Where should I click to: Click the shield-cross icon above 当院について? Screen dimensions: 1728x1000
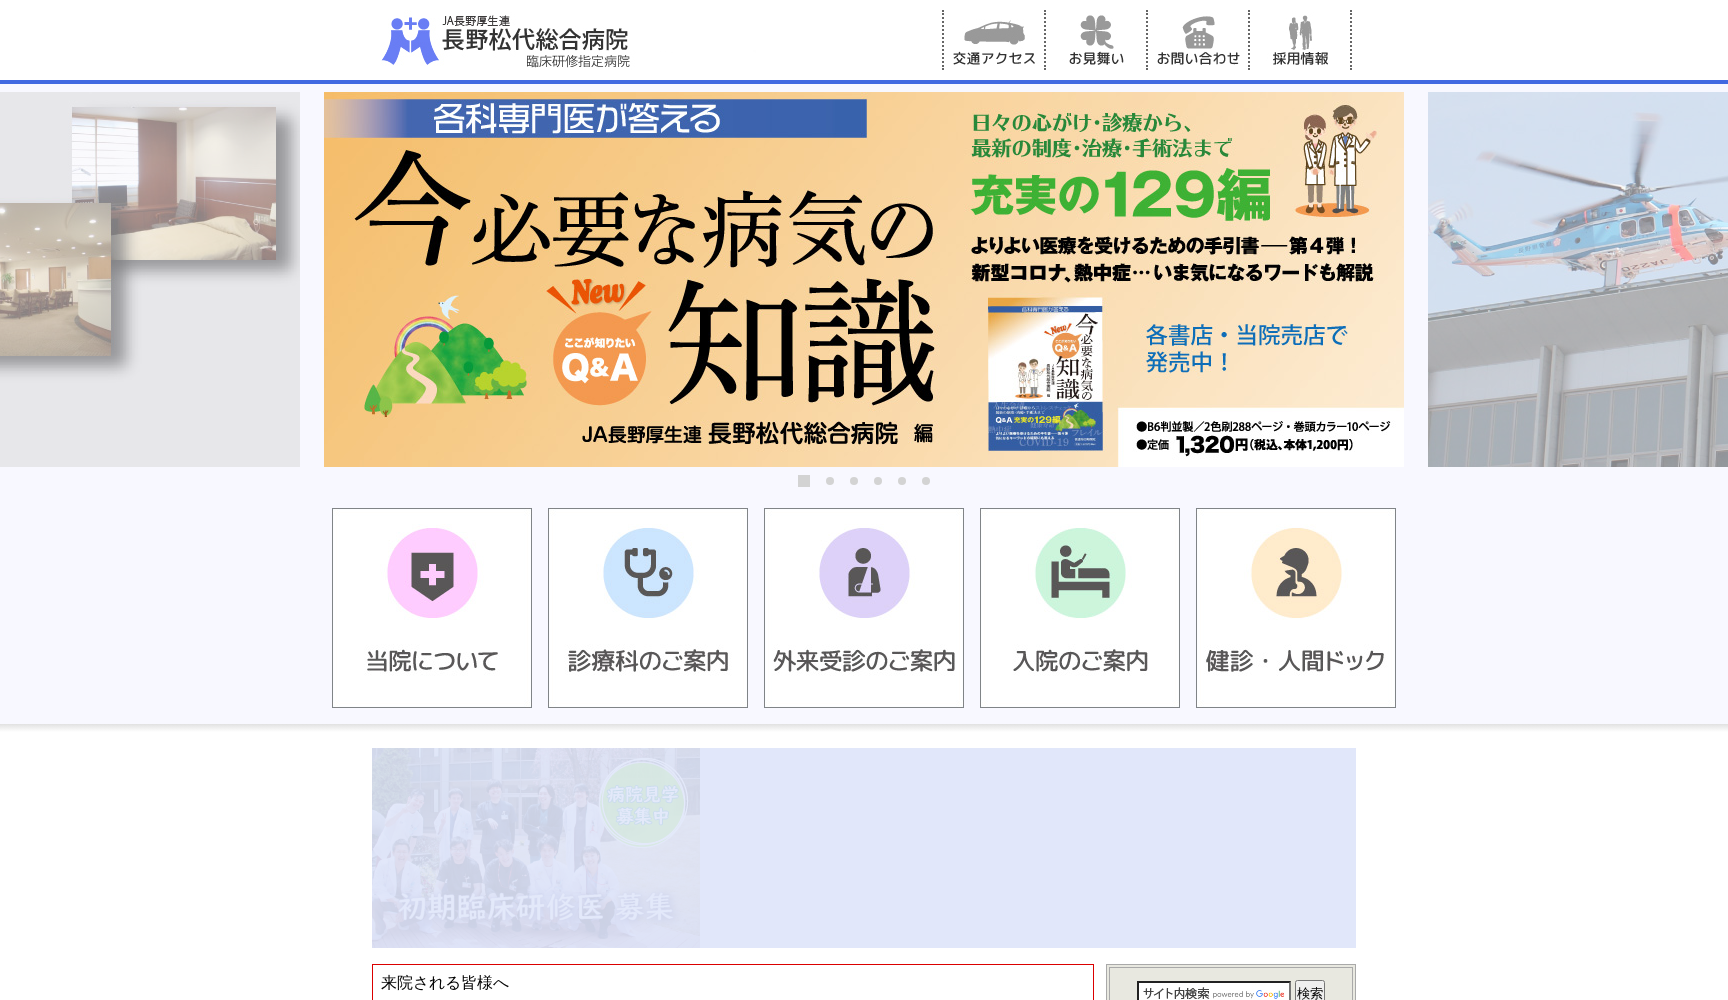pyautogui.click(x=431, y=573)
